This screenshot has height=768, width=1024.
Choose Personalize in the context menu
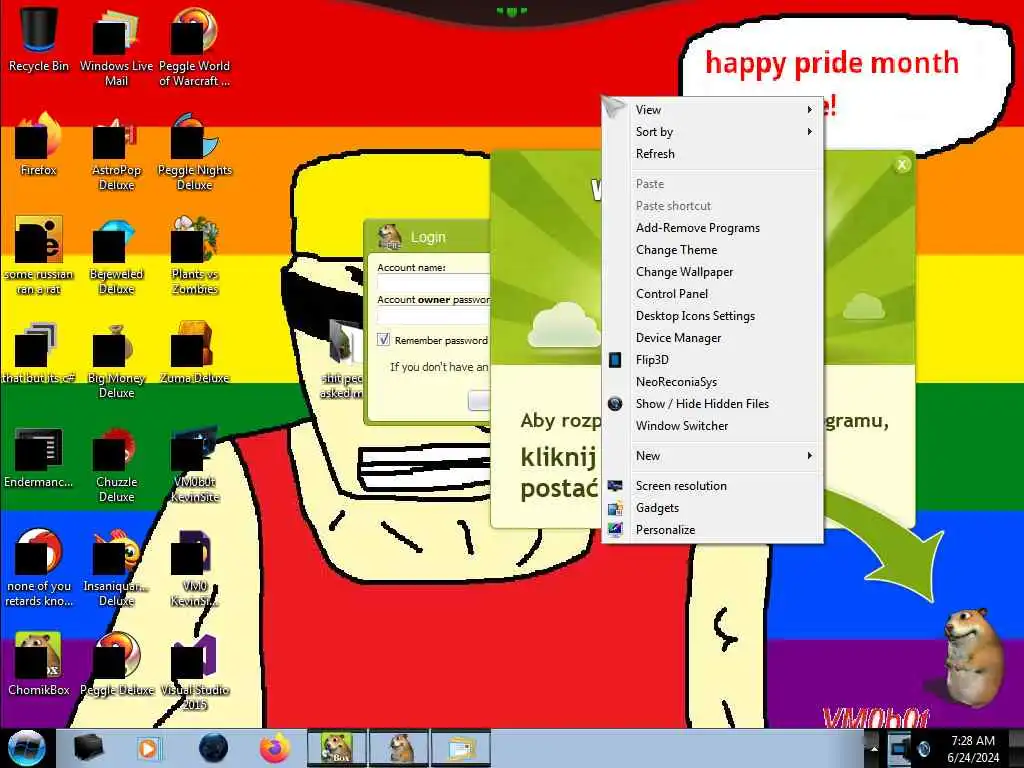(x=712, y=530)
